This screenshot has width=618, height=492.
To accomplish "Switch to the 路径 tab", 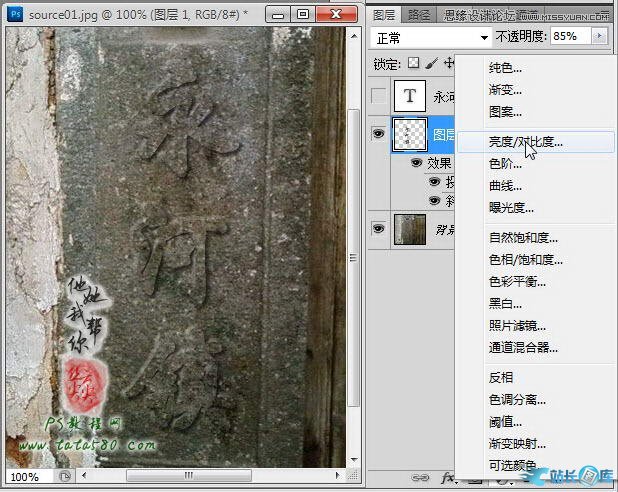I will tap(420, 15).
